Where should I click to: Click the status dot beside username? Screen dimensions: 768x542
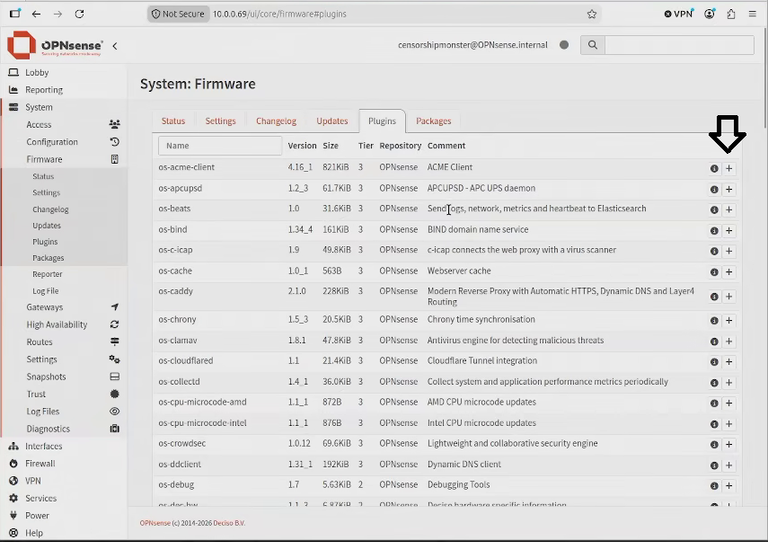[564, 45]
